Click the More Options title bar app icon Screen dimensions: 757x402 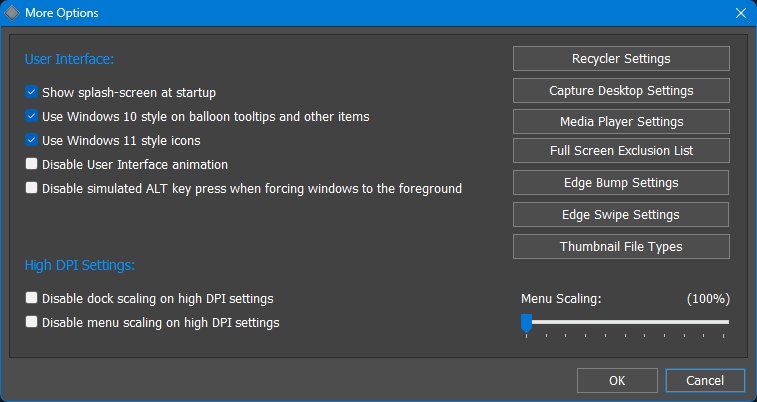12,13
